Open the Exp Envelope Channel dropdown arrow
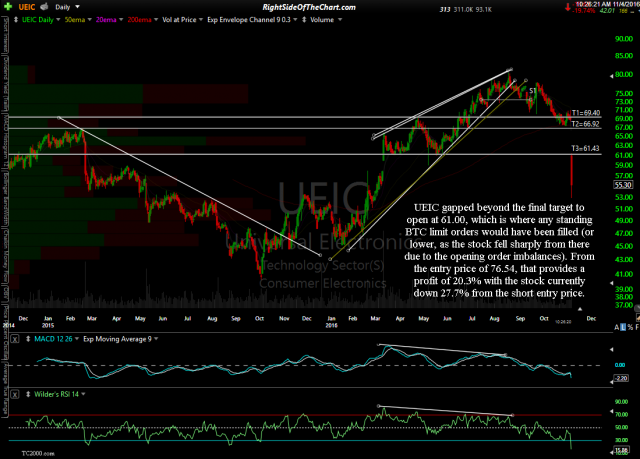 coord(295,20)
